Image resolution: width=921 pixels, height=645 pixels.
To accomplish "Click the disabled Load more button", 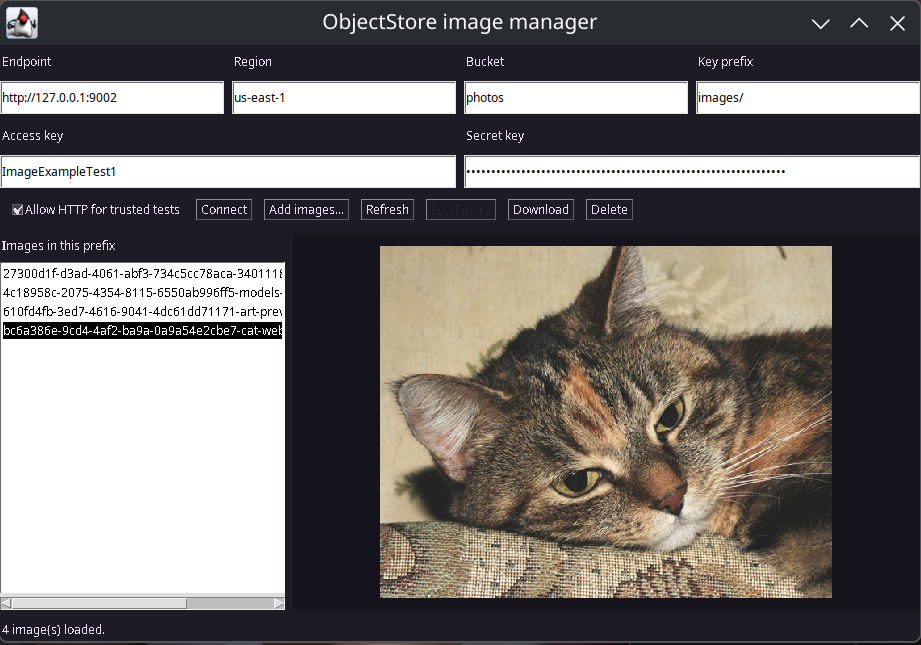I will click(460, 210).
